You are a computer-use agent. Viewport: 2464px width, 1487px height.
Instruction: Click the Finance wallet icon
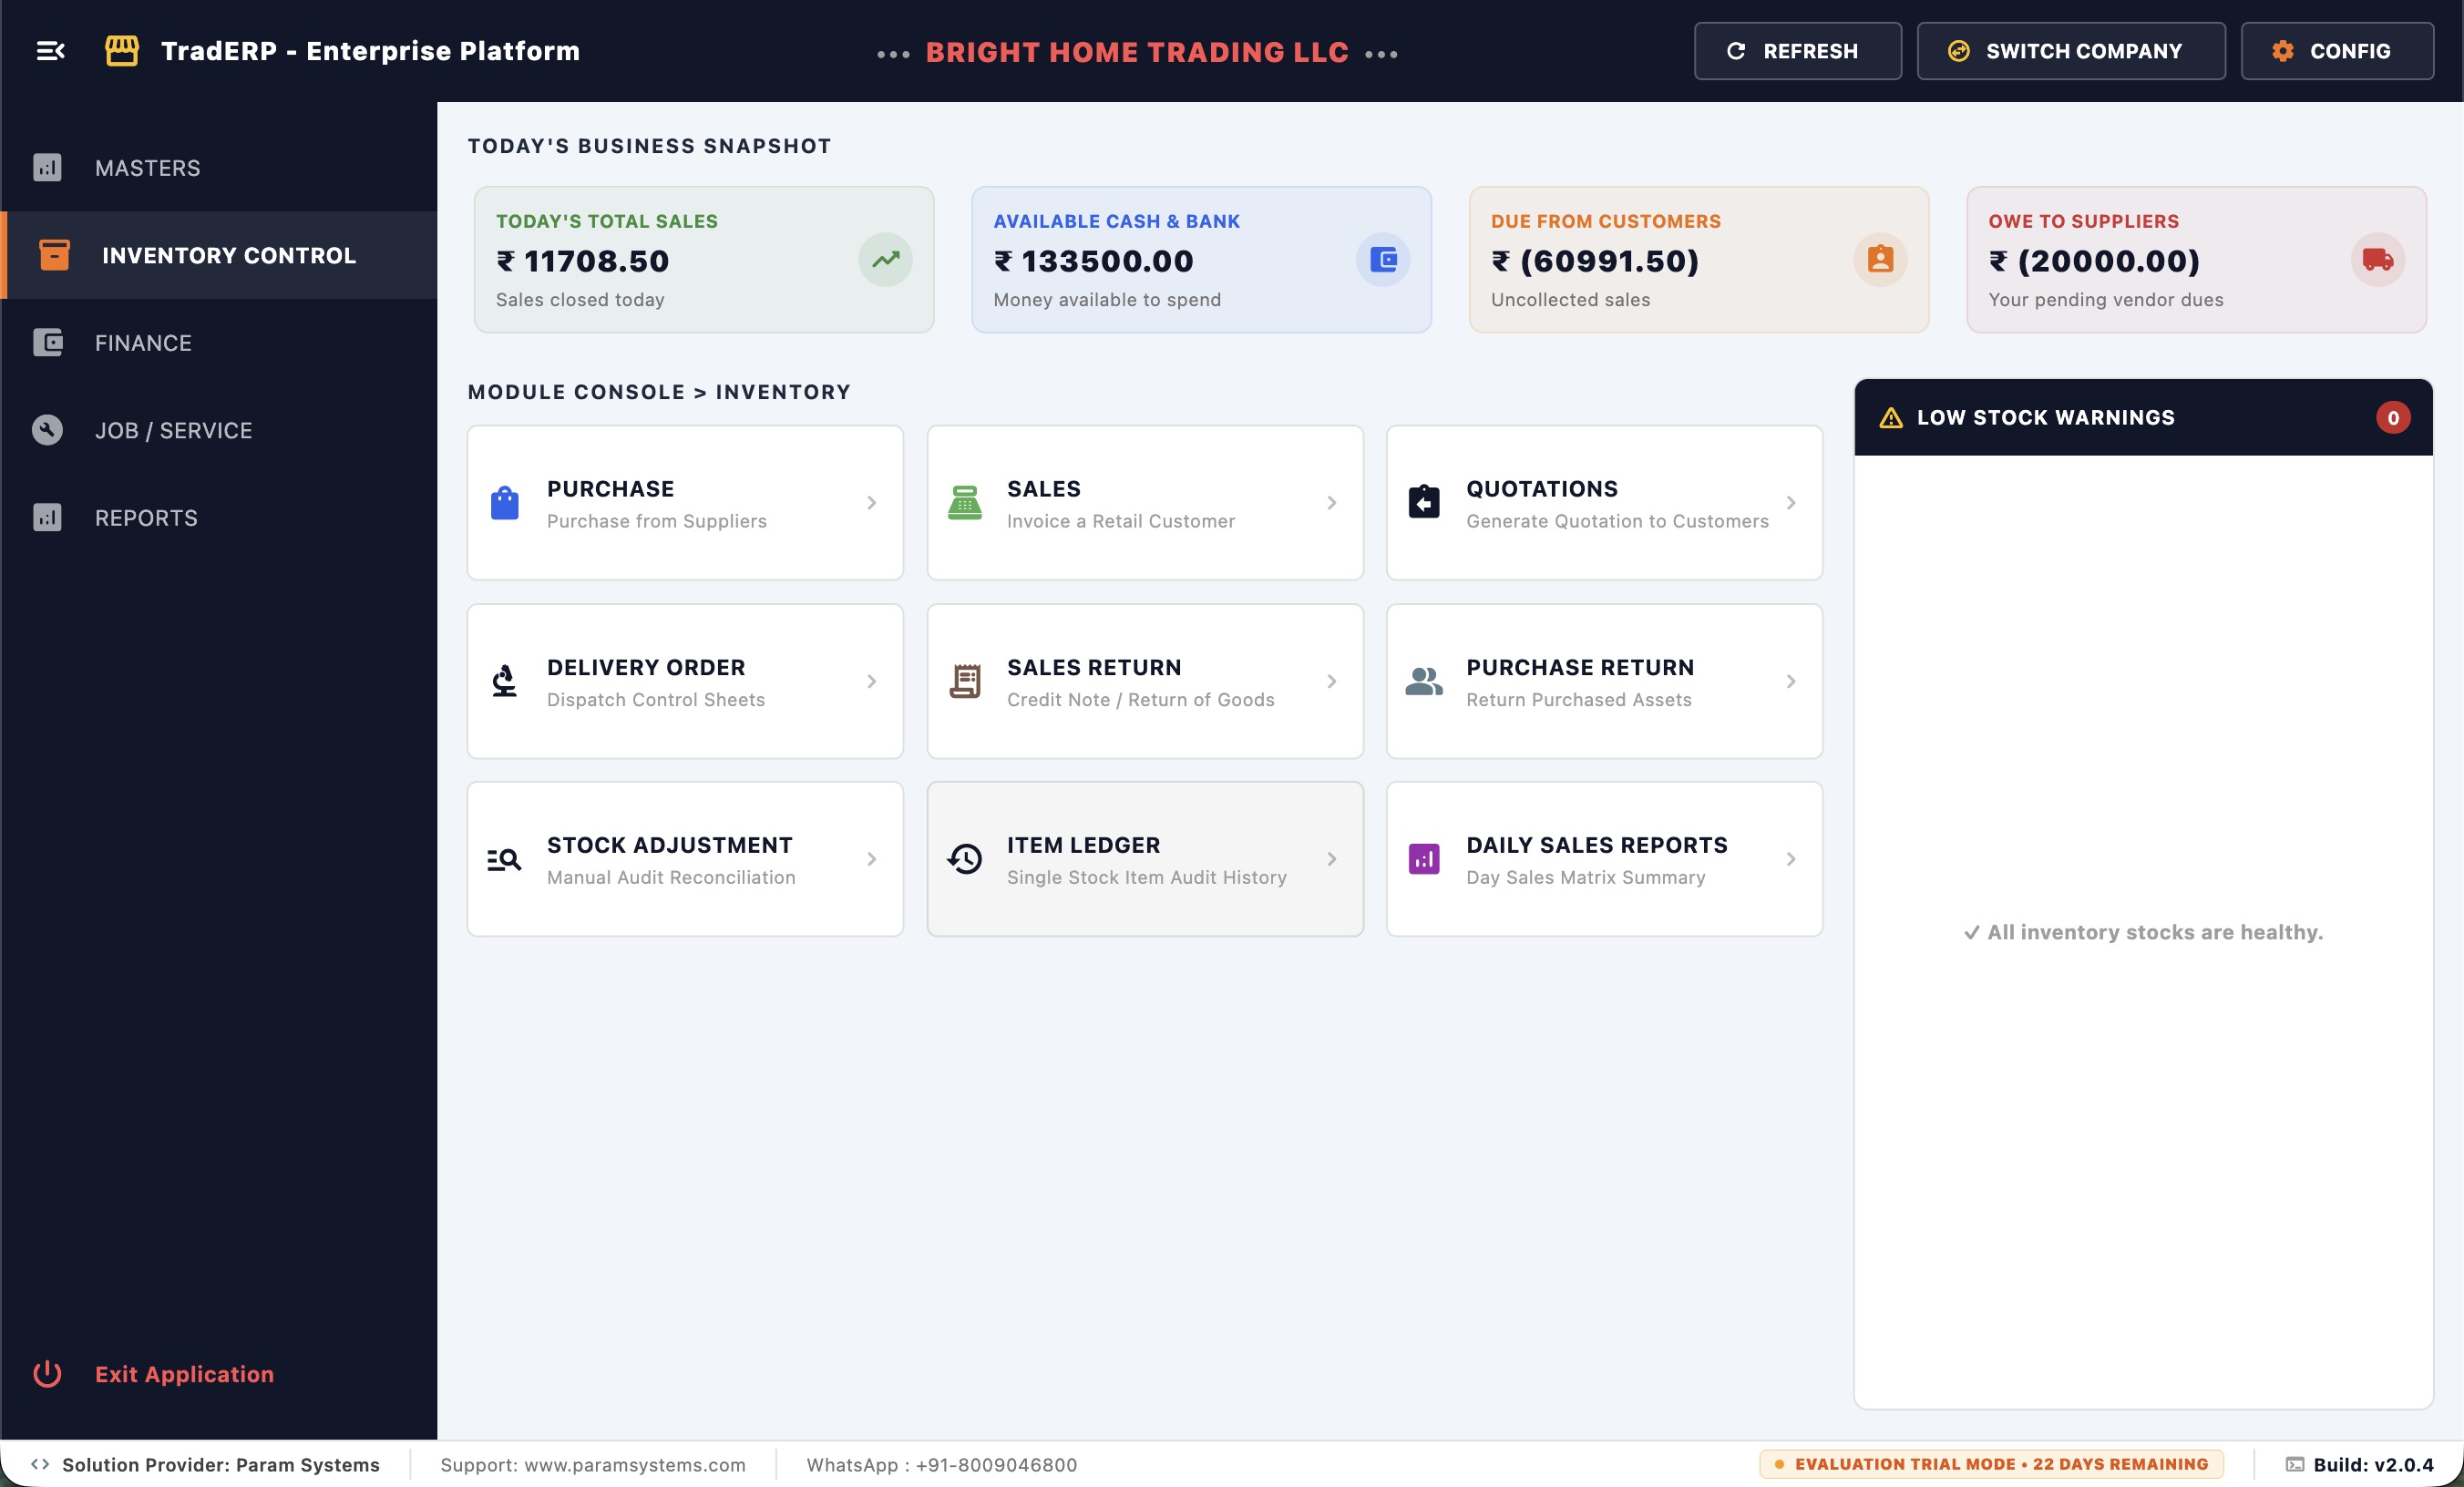47,342
